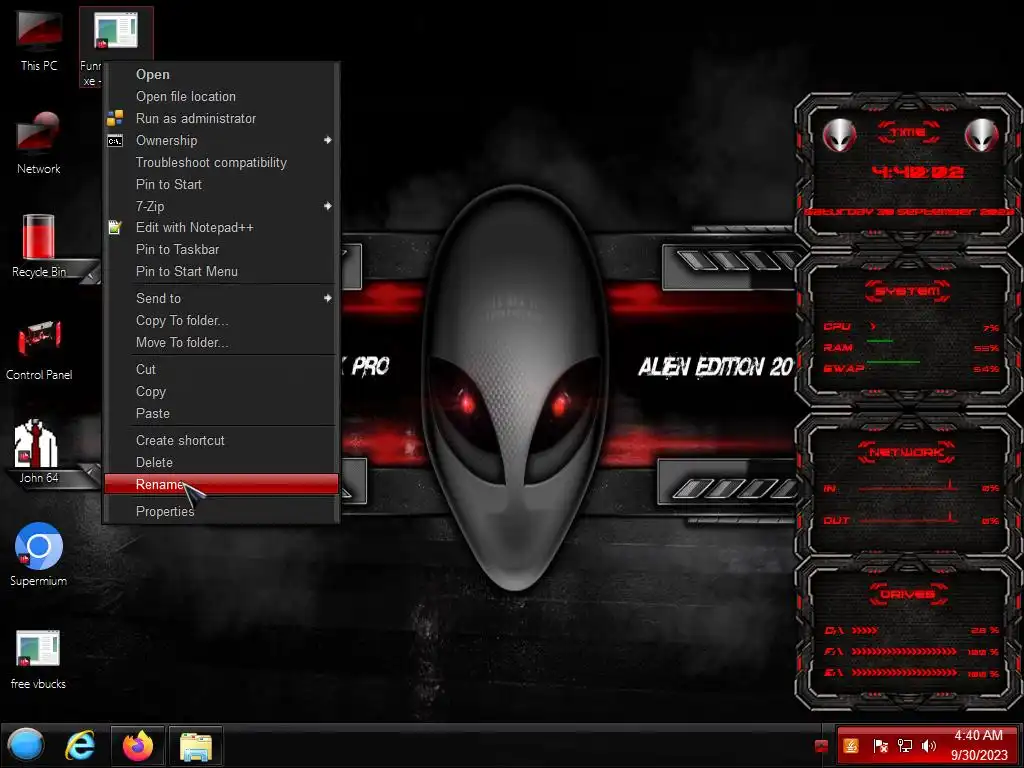The width and height of the screenshot is (1024, 768).
Task: Select the Supermium browser desktop icon
Action: click(39, 554)
